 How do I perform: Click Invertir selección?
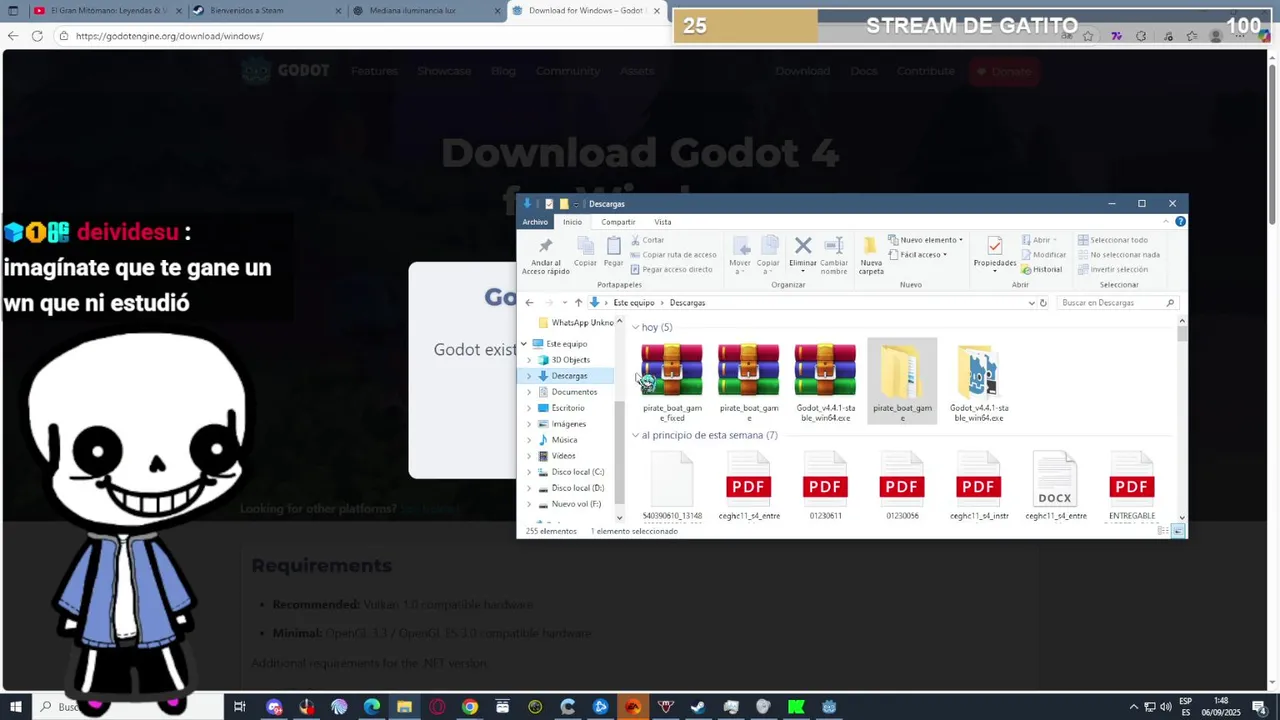1112,269
